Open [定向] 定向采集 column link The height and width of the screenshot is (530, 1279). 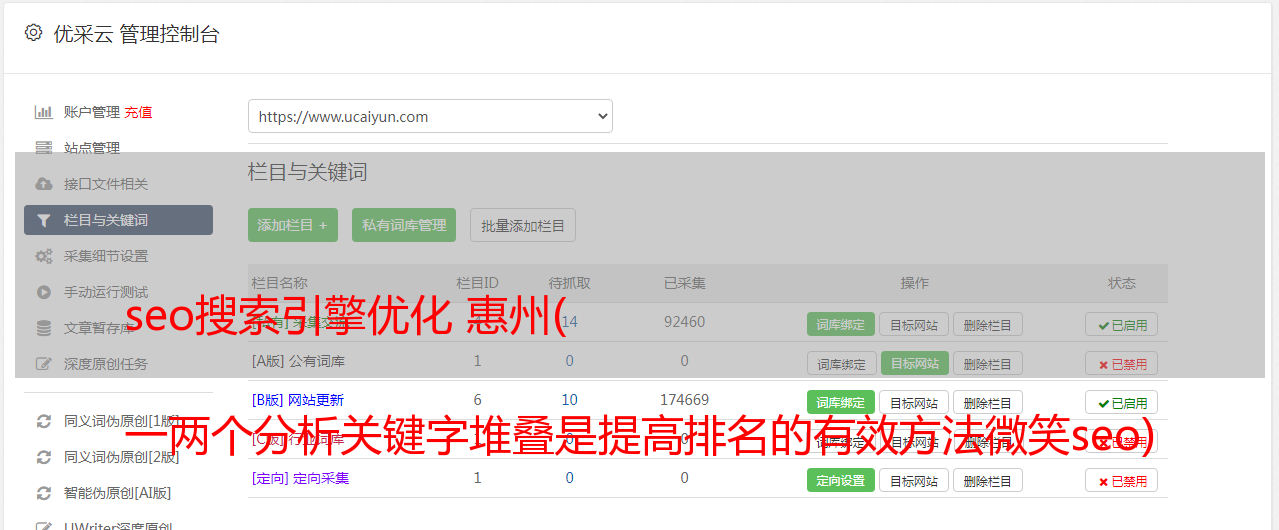[x=300, y=478]
